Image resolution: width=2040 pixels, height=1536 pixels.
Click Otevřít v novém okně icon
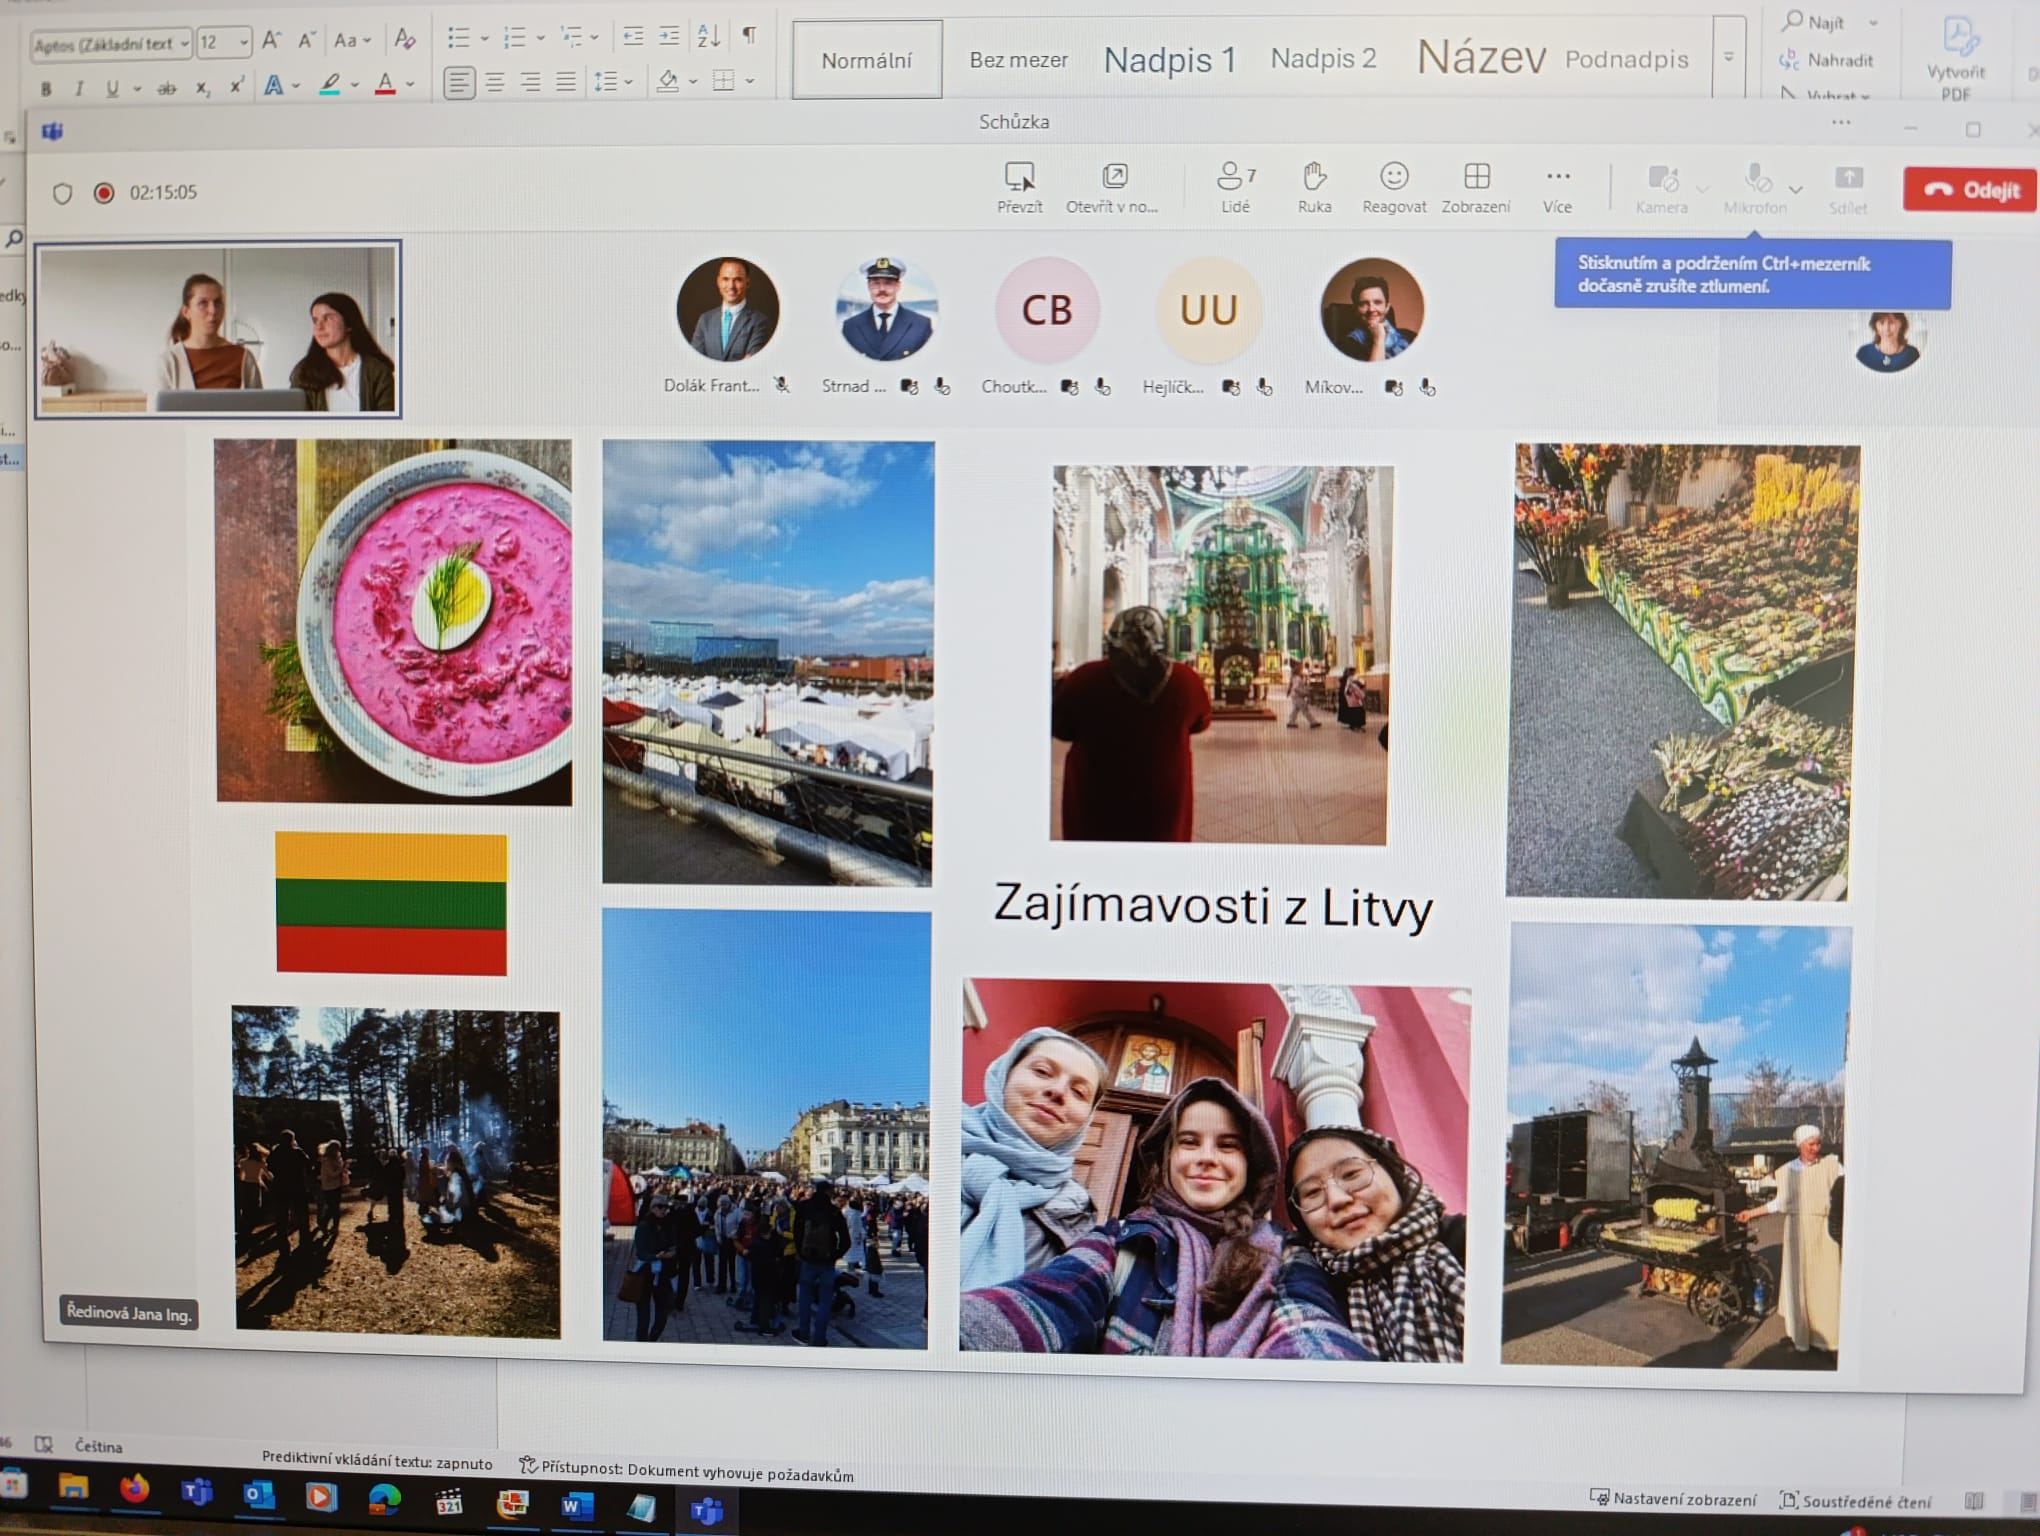(1114, 178)
